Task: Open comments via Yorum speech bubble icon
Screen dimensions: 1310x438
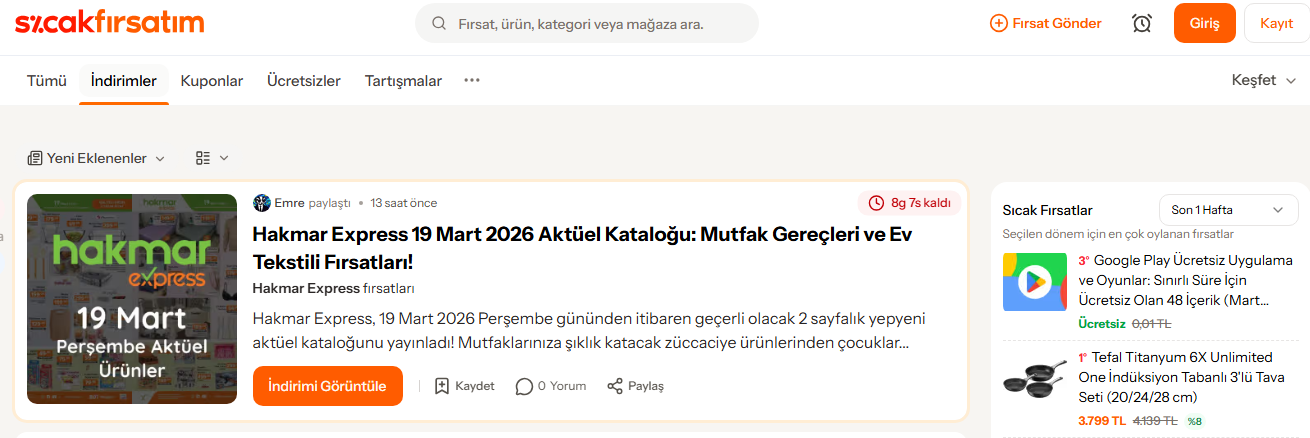Action: point(524,386)
